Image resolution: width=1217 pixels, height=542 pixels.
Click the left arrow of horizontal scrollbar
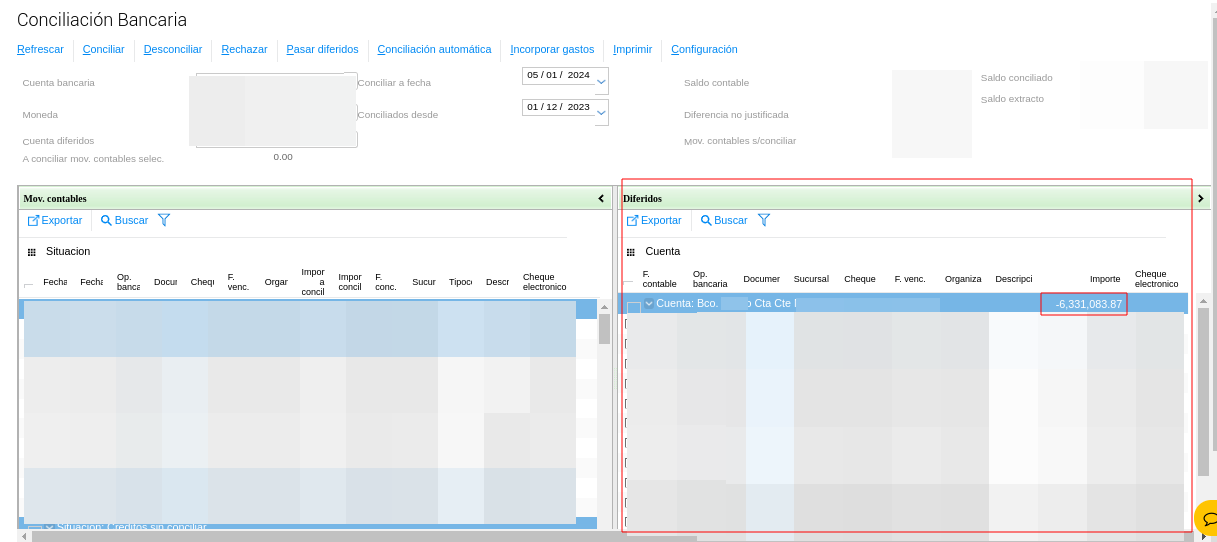pyautogui.click(x=24, y=536)
